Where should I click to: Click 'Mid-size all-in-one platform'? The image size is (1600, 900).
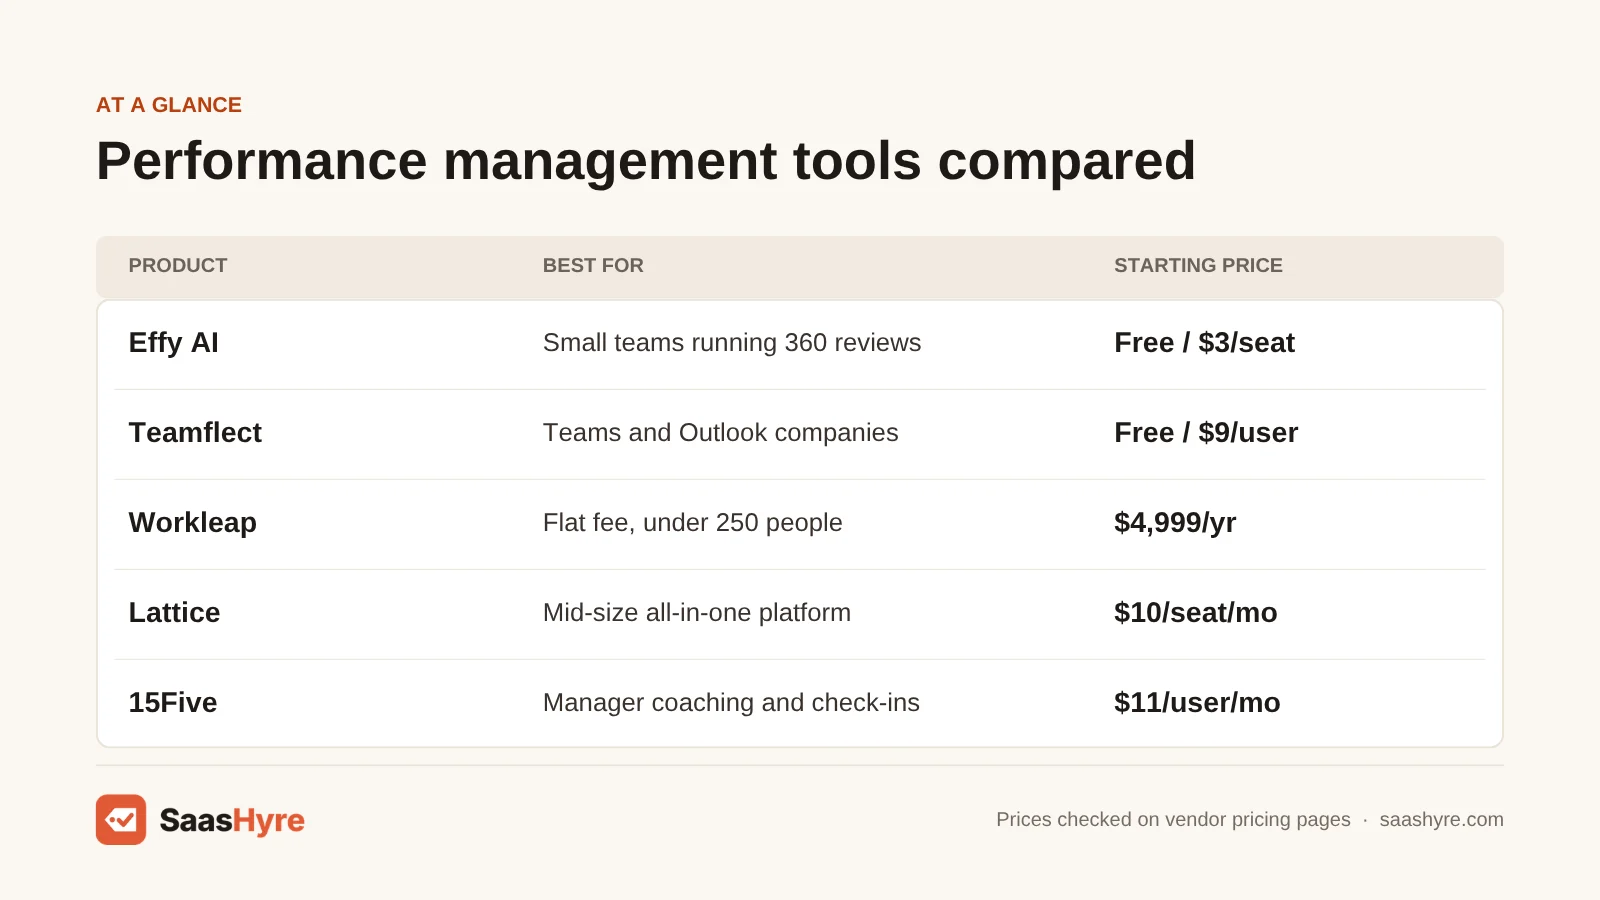click(x=697, y=613)
